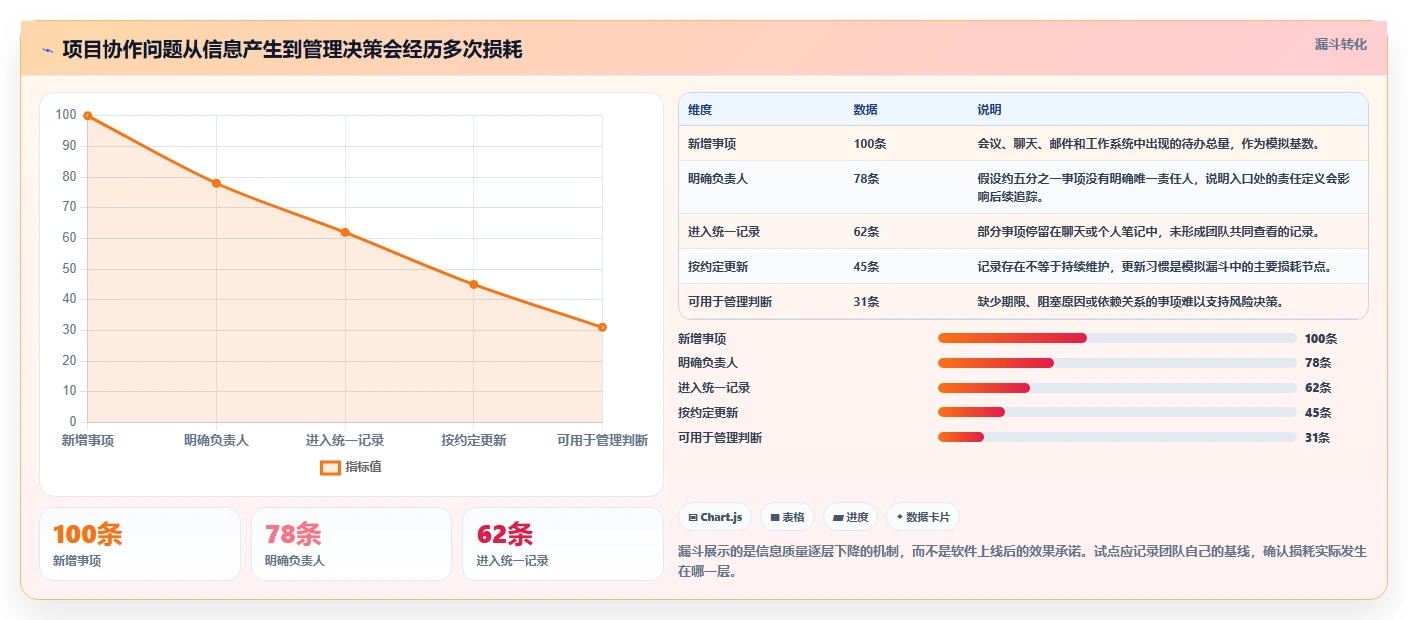Click the x-axis label 可用于管理判断
Screen dimensions: 1408x620
point(602,440)
